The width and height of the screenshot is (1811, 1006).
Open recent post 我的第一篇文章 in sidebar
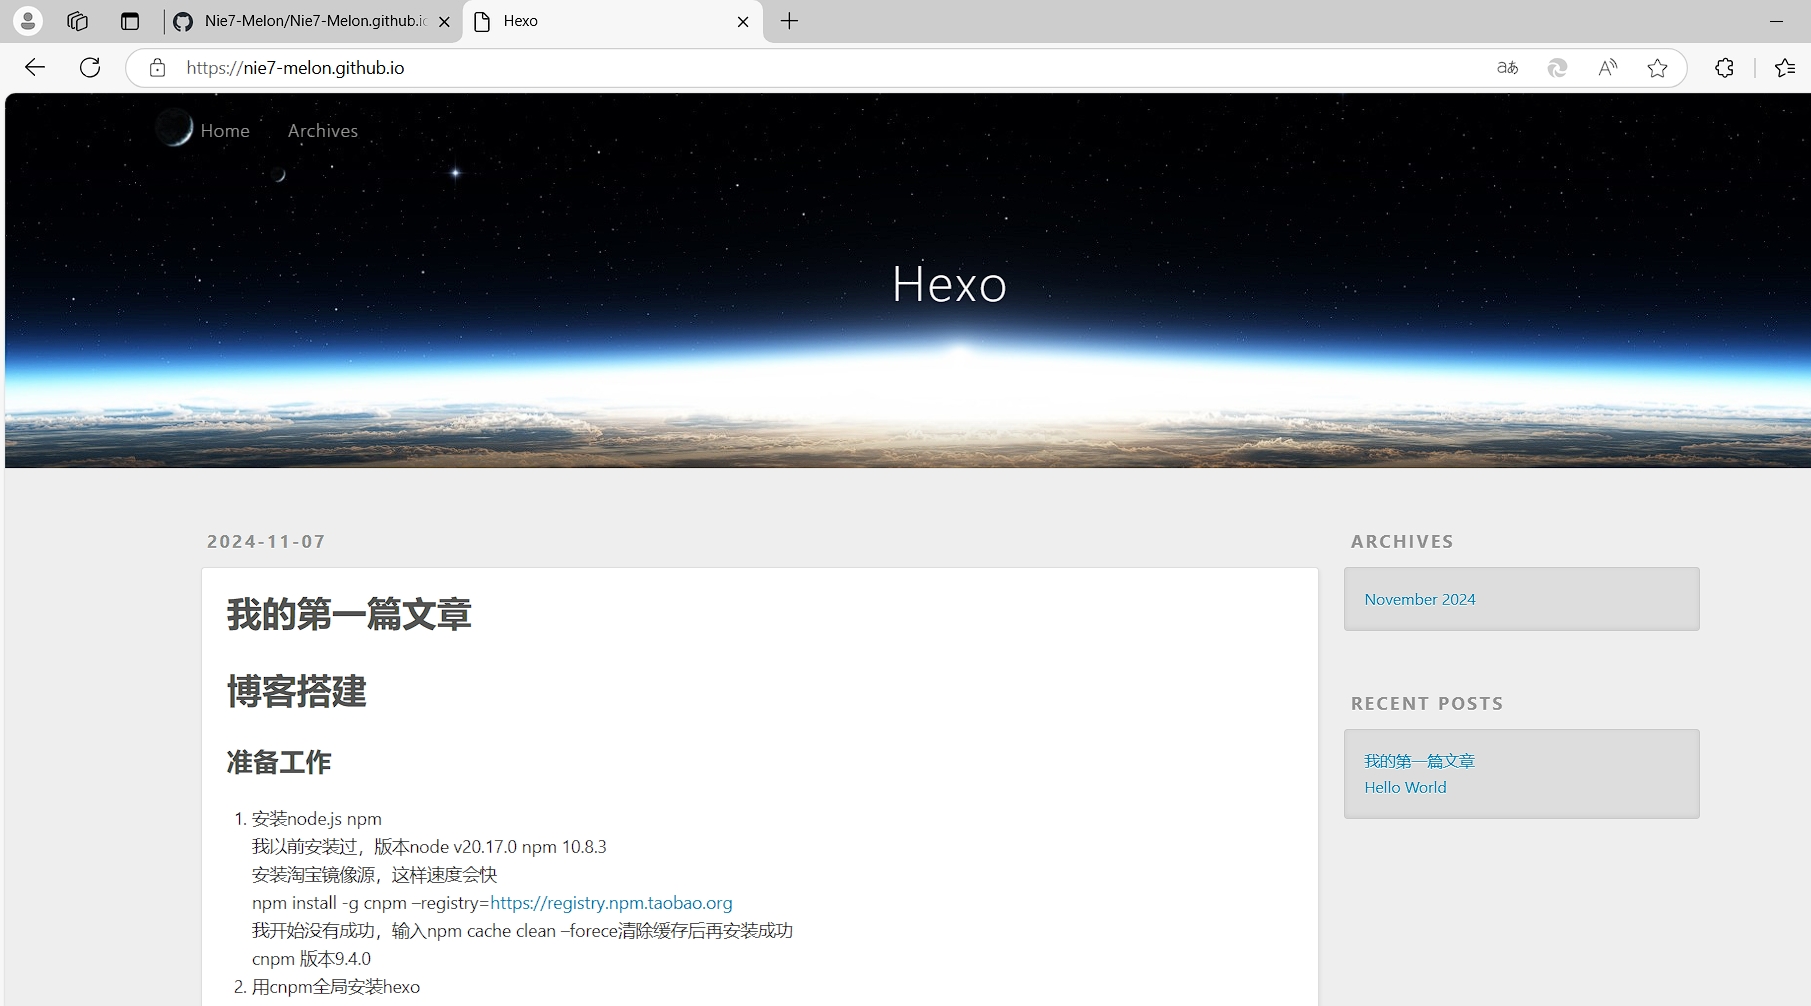point(1420,761)
